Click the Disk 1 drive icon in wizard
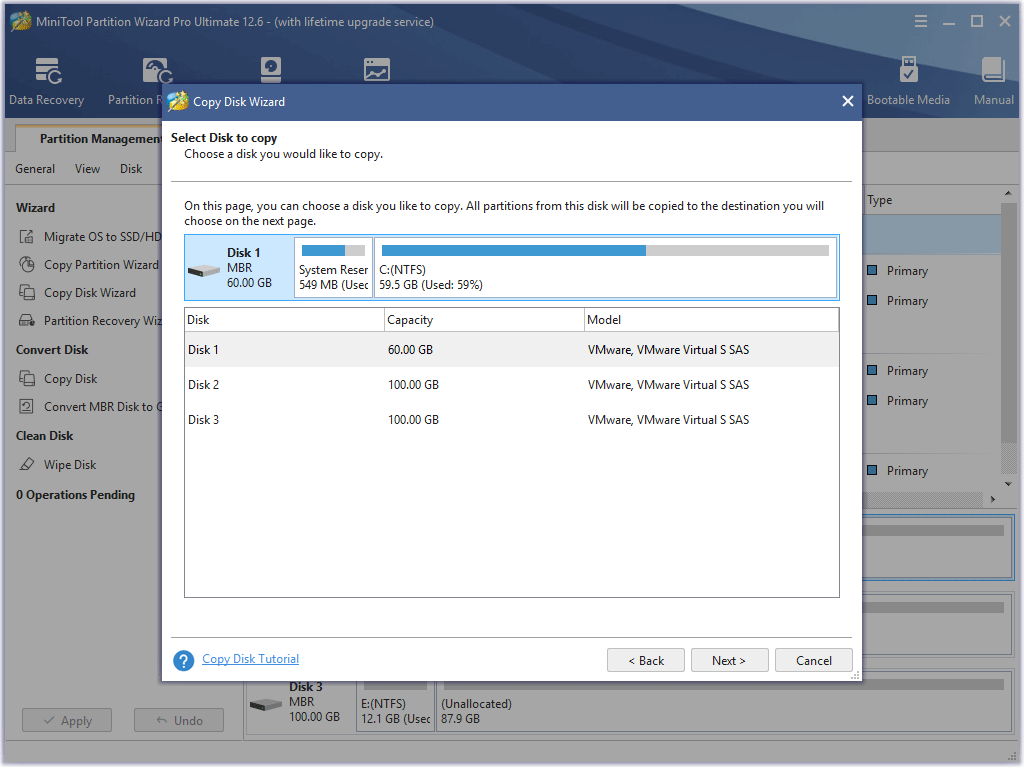 point(204,271)
